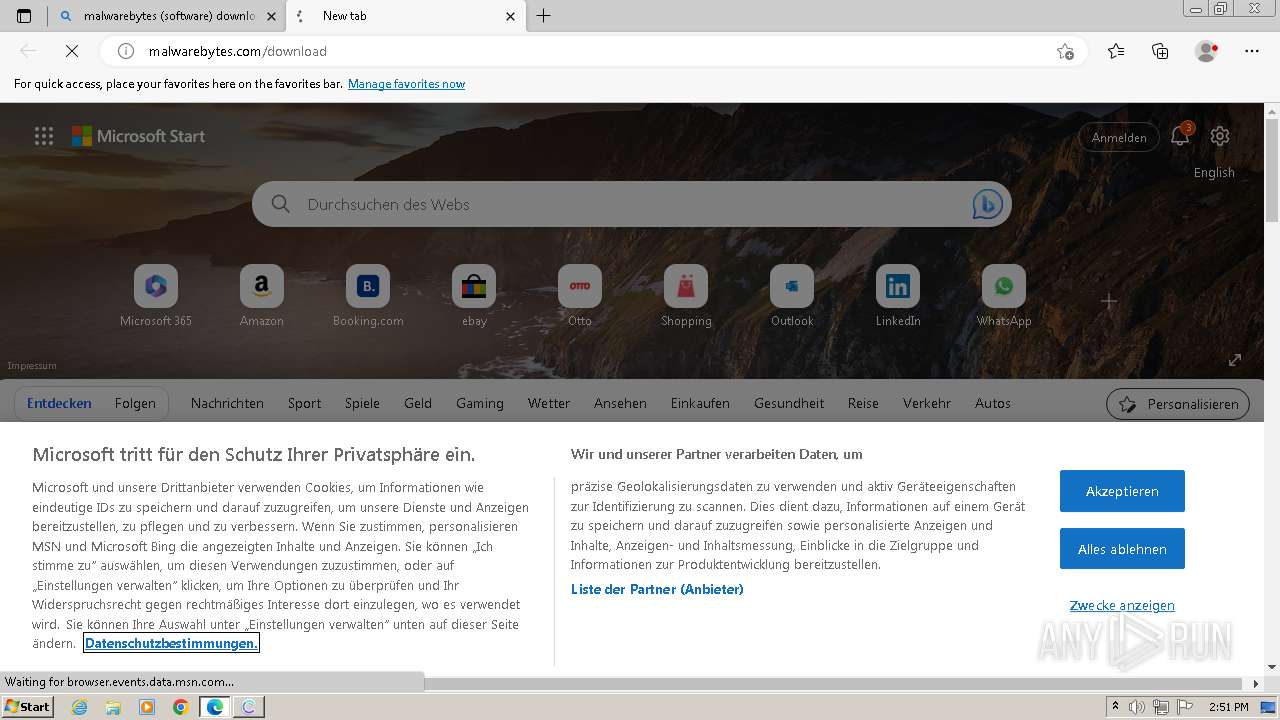Select the Entdecken feed tab
1280x720 pixels.
coord(59,404)
